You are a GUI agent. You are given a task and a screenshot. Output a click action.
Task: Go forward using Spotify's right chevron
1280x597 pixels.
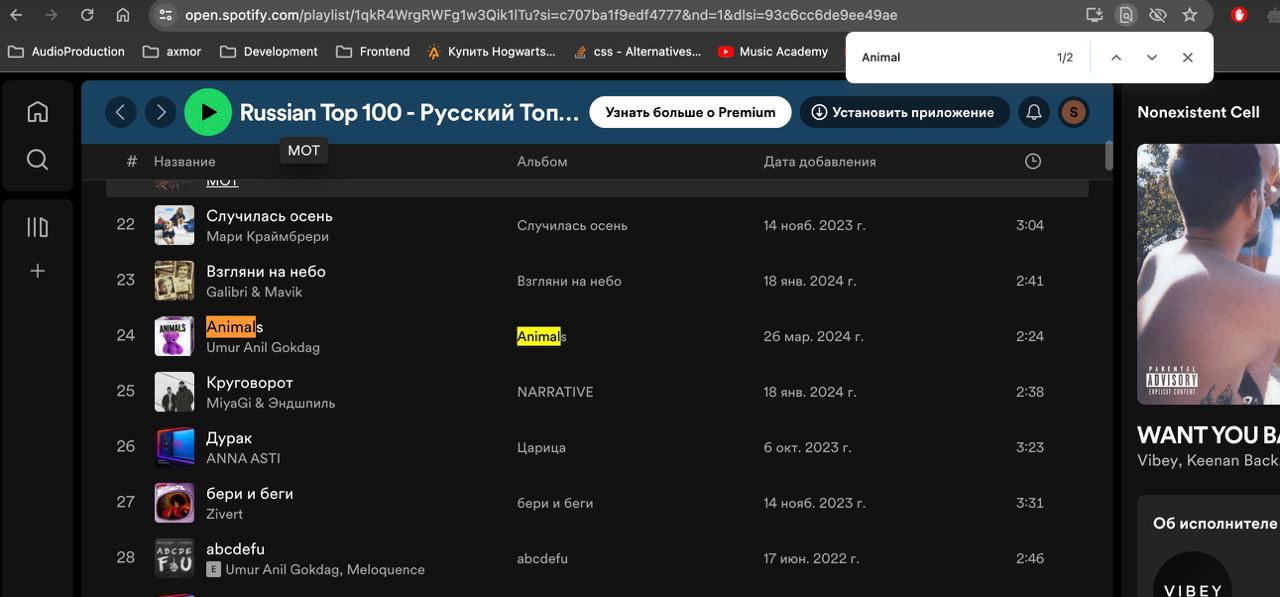point(160,112)
